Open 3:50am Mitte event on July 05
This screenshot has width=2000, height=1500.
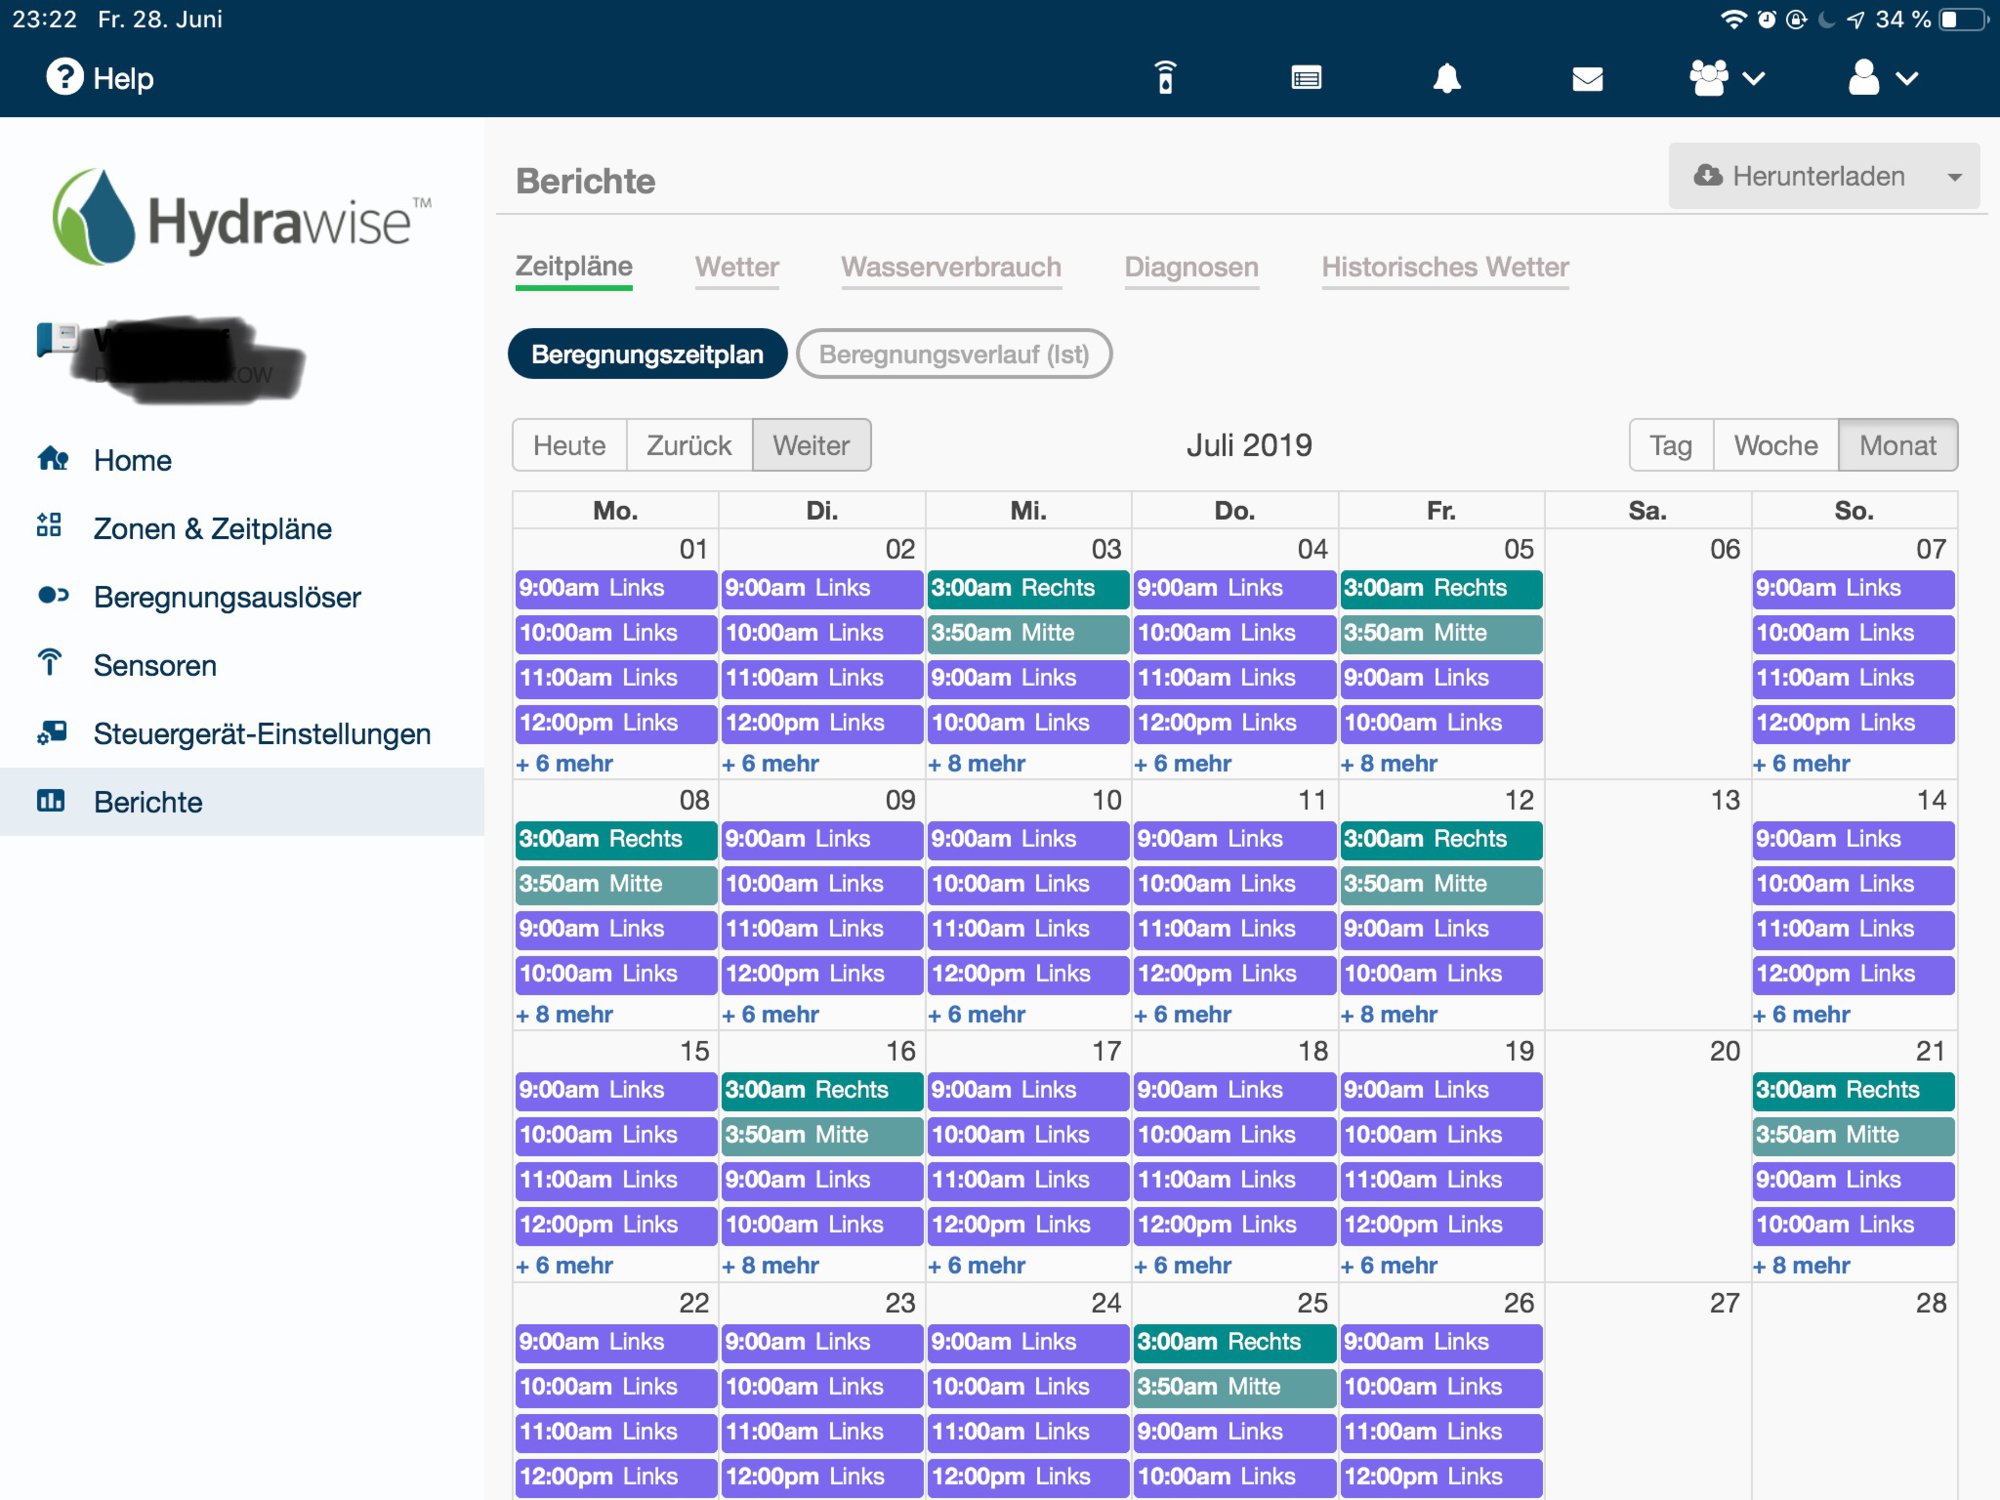tap(1441, 633)
